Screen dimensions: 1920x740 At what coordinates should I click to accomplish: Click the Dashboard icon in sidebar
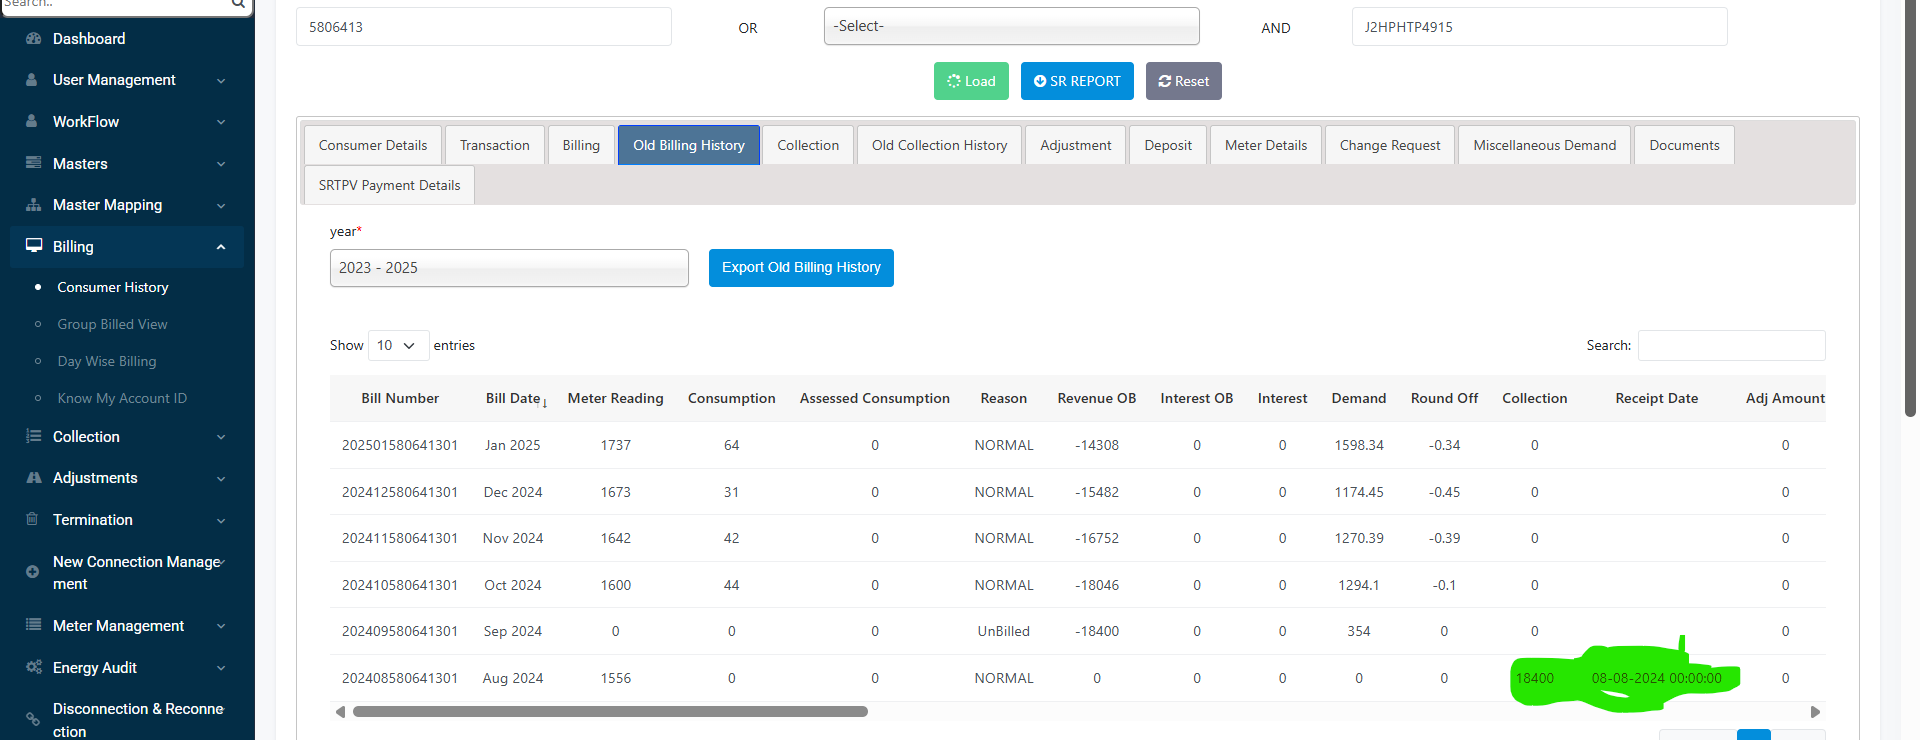coord(33,39)
